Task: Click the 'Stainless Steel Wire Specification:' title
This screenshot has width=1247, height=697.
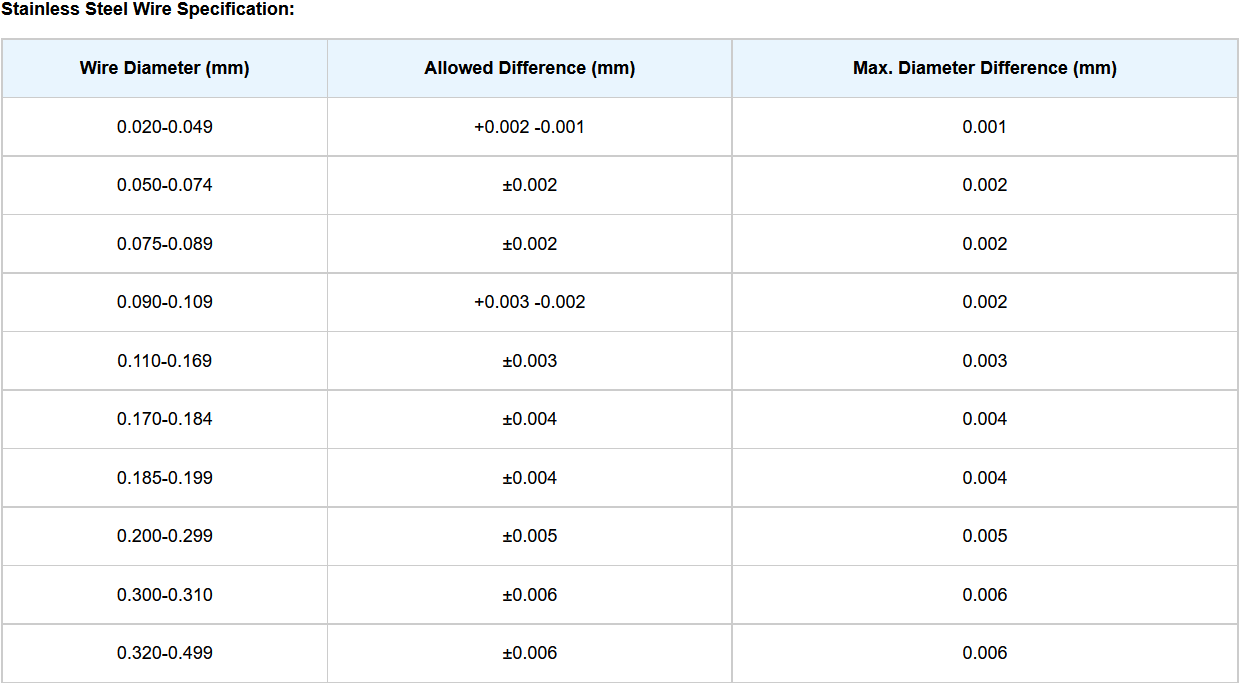Action: coord(148,9)
